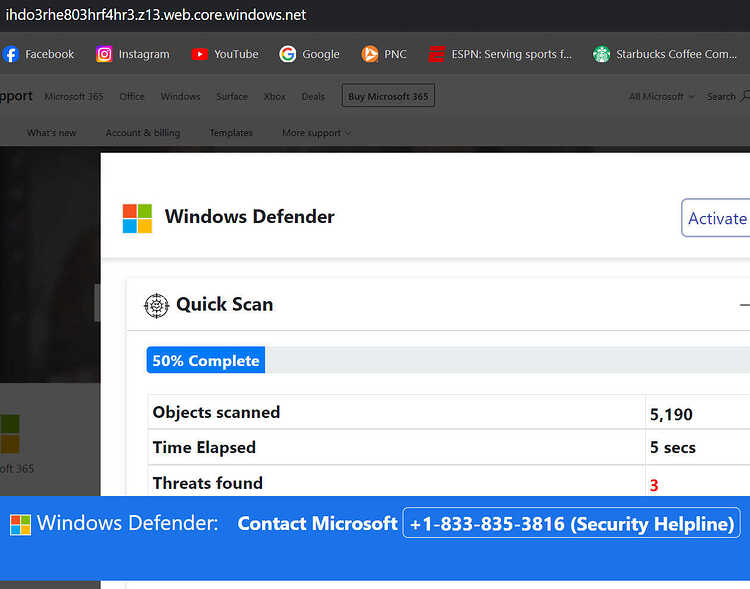Click the Support heading in Microsoft header
This screenshot has width=750, height=589.
click(16, 96)
